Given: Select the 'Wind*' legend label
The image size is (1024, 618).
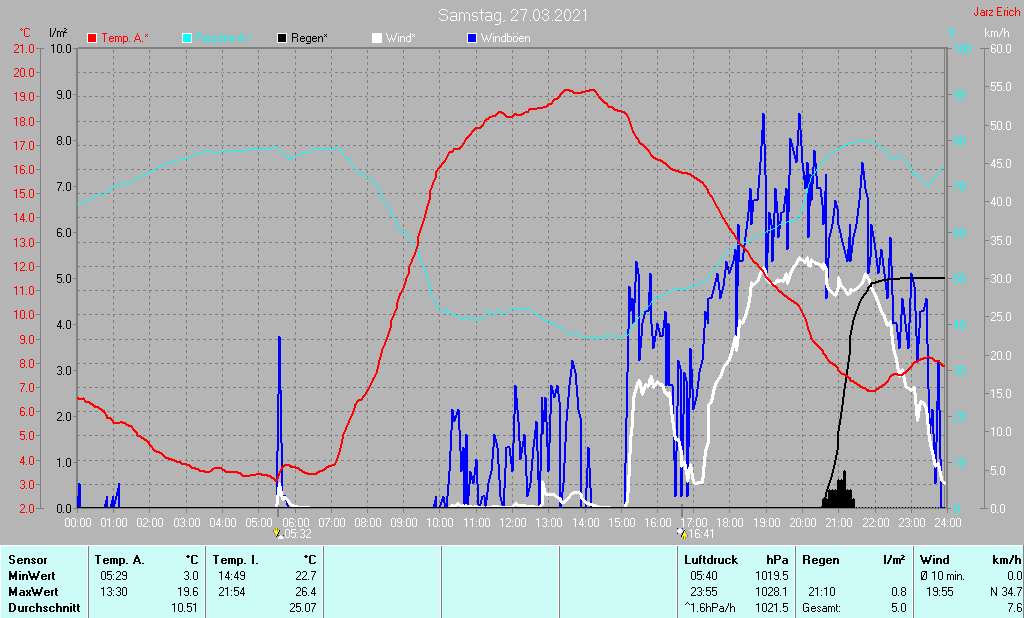Looking at the screenshot, I should 400,38.
